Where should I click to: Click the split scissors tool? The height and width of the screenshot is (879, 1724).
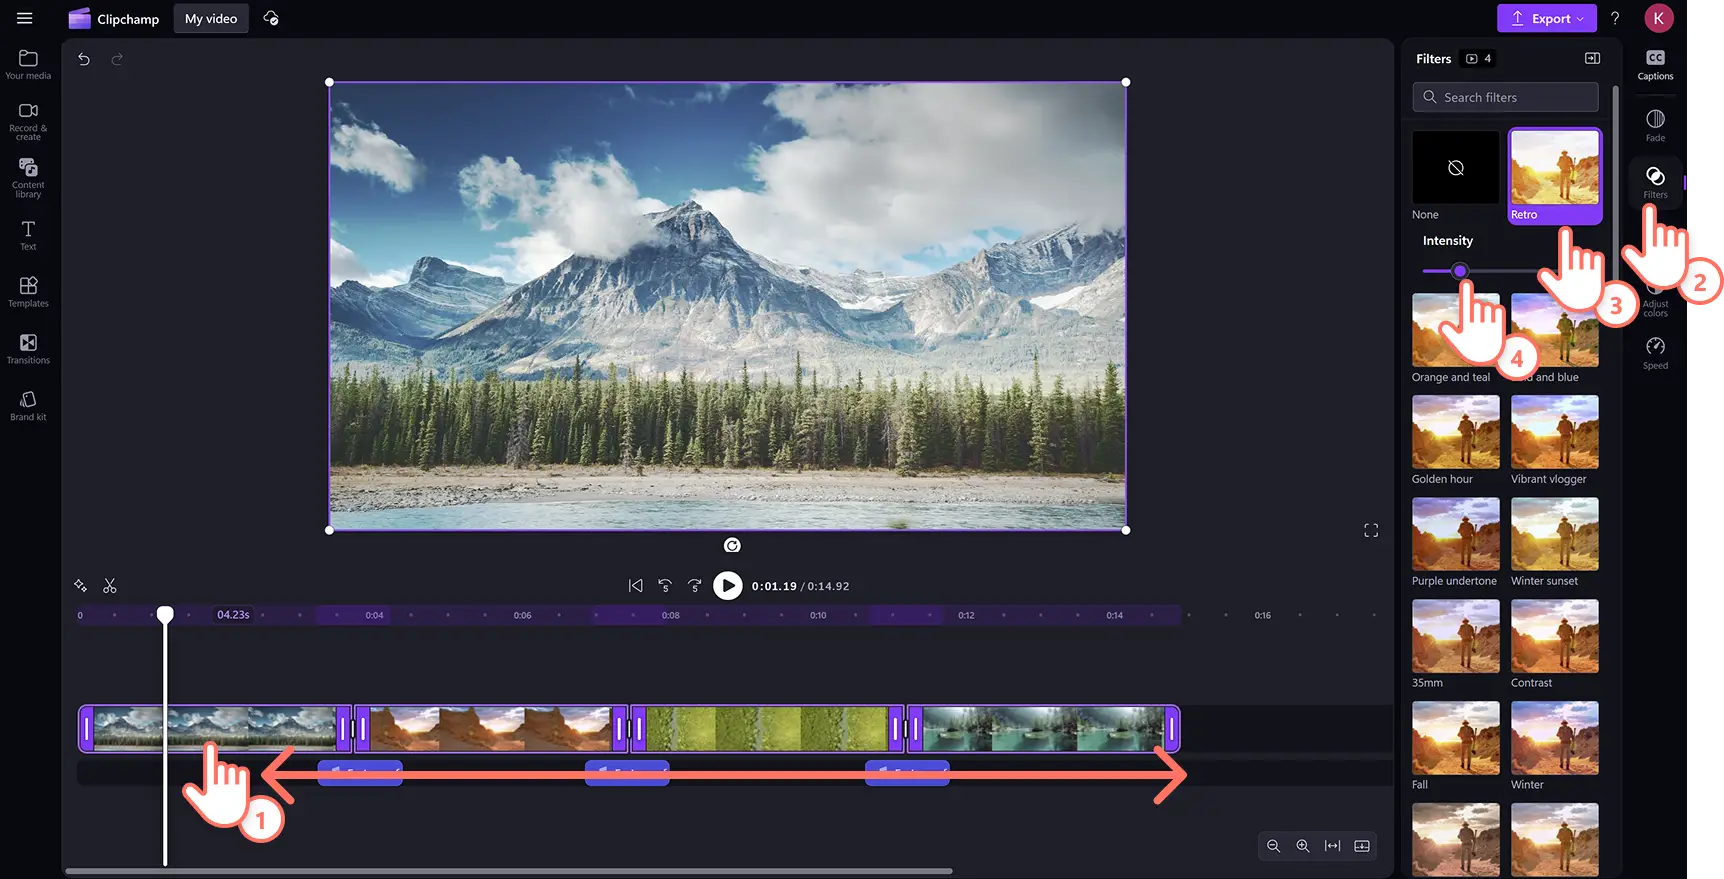110,586
